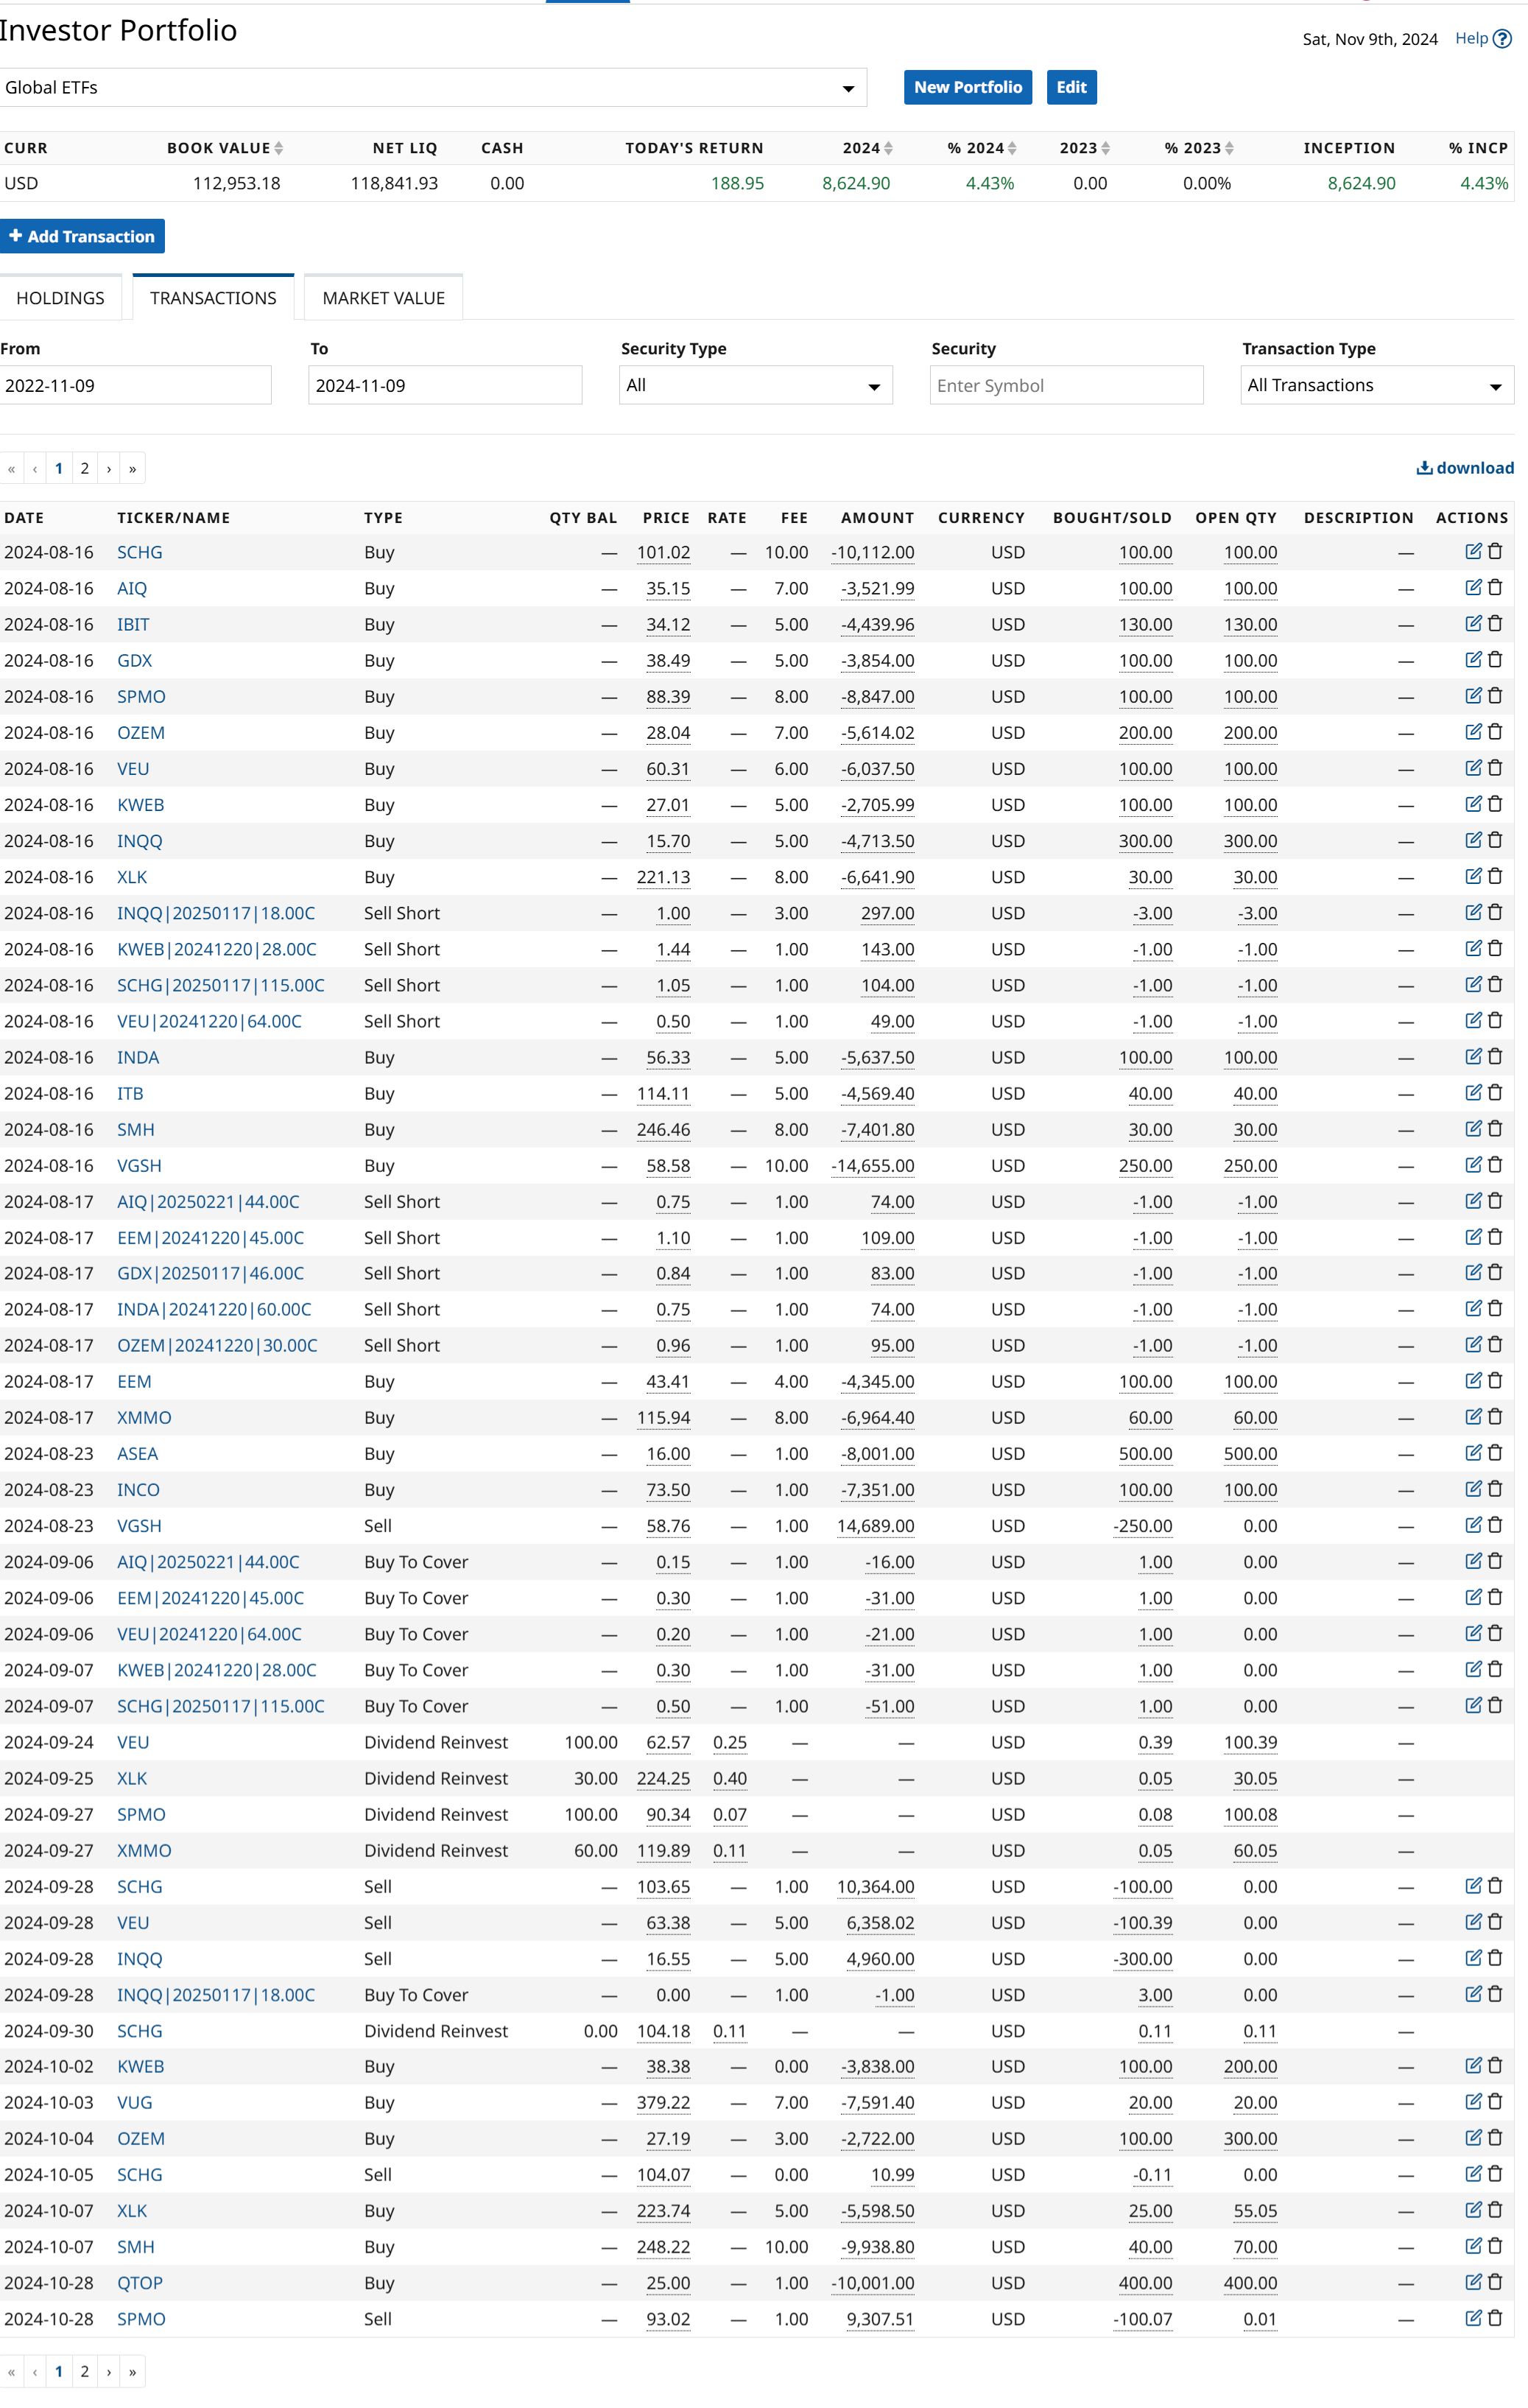Click the edit icon for SCHG buy row

[1473, 551]
